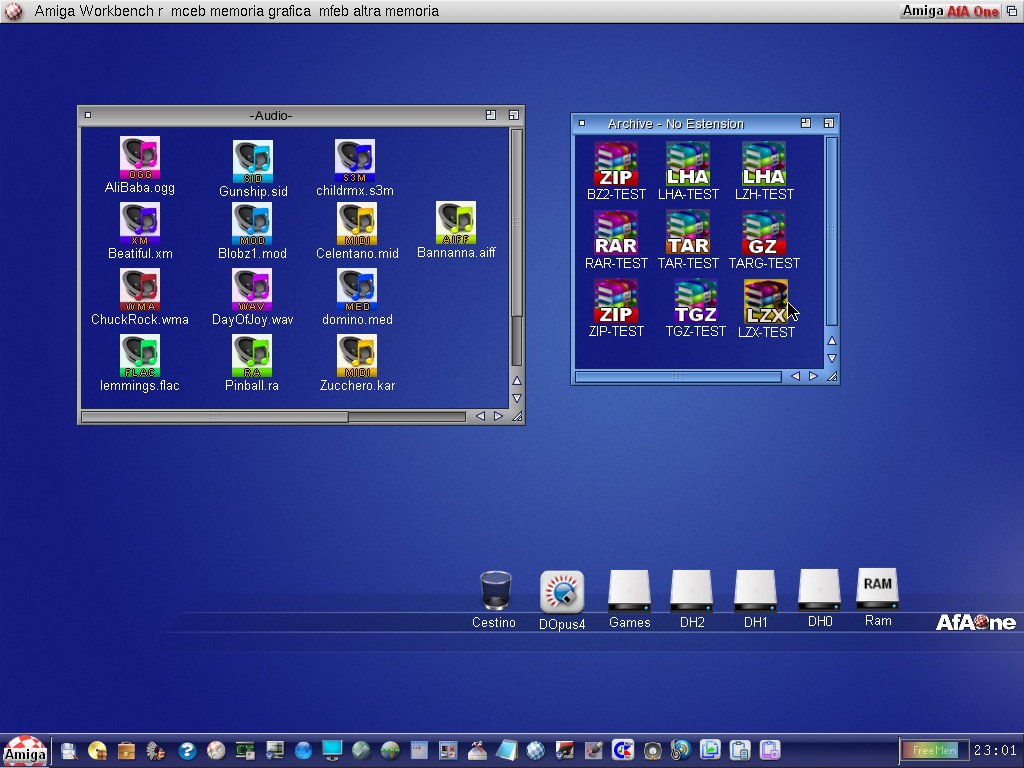Open the Ram disk icon
The image size is (1024, 768).
(x=877, y=589)
